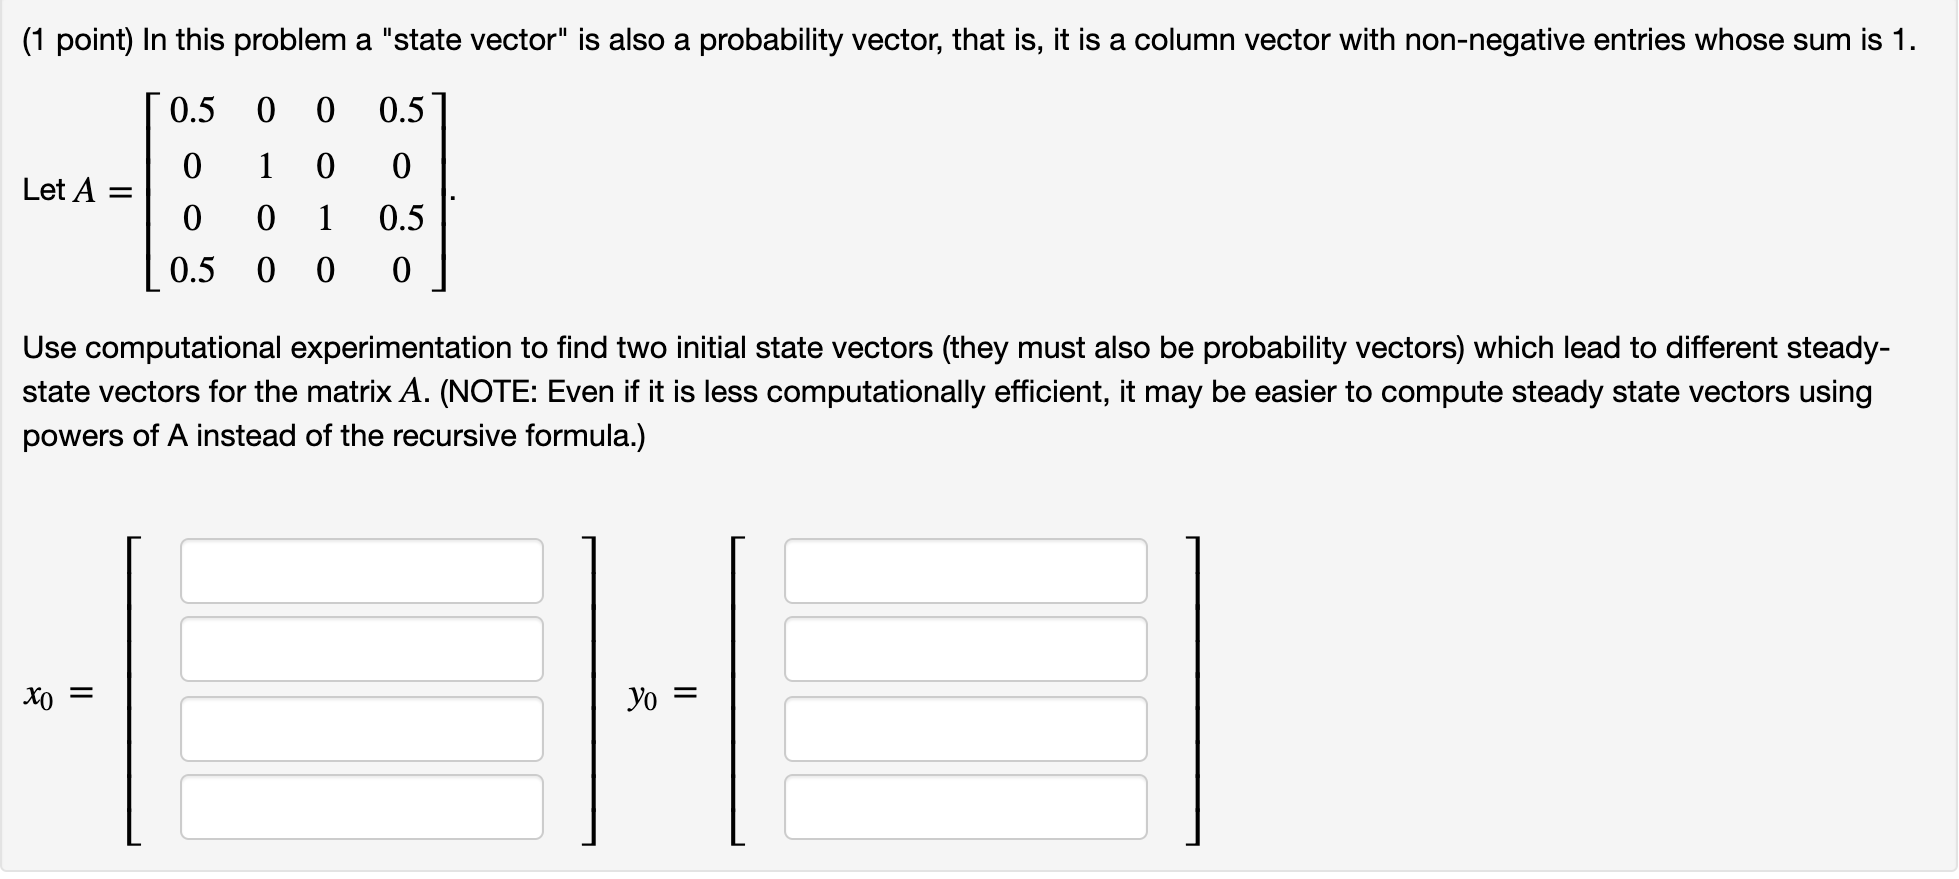Click the matrix A display
1959x879 pixels.
click(x=295, y=190)
